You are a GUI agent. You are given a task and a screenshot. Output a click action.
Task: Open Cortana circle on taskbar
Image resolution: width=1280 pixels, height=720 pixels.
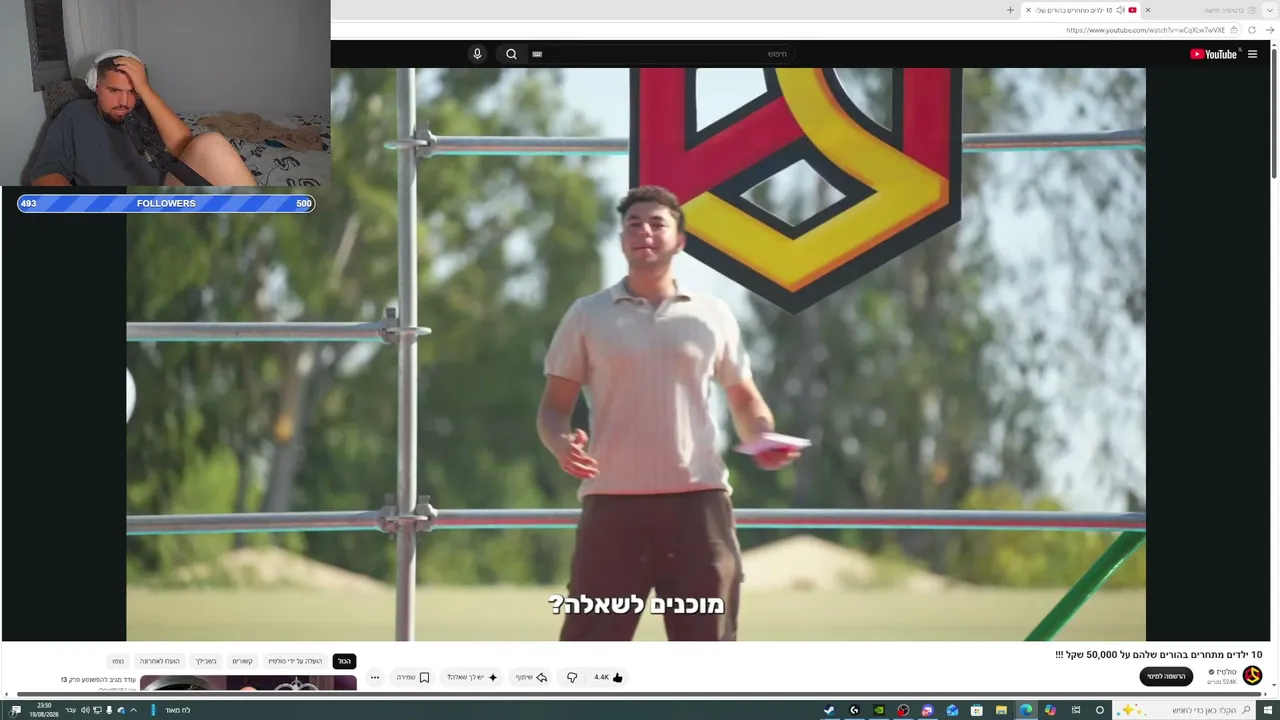pyautogui.click(x=1099, y=710)
